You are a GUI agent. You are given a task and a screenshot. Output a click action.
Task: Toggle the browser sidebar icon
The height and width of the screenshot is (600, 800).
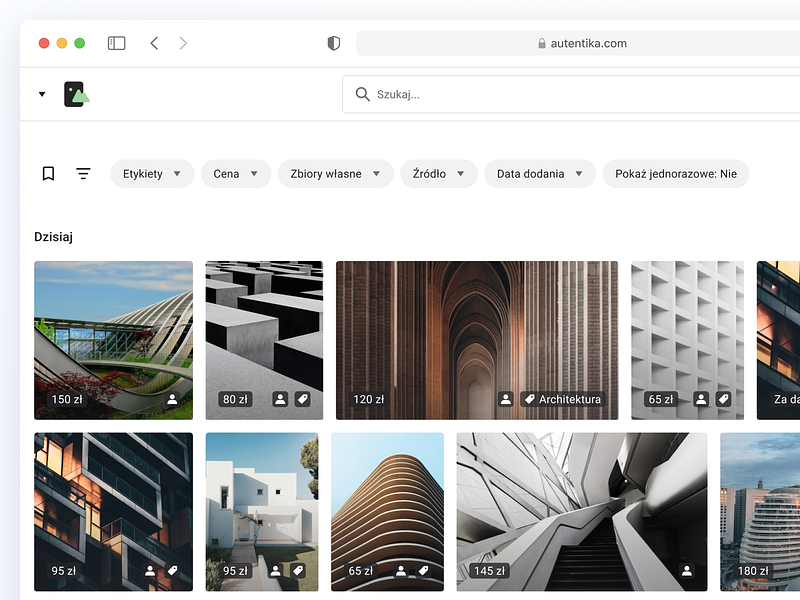tap(116, 43)
